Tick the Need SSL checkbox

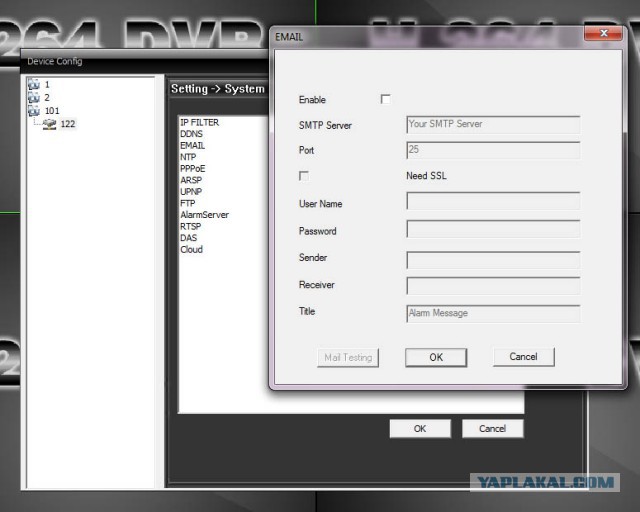coord(304,176)
